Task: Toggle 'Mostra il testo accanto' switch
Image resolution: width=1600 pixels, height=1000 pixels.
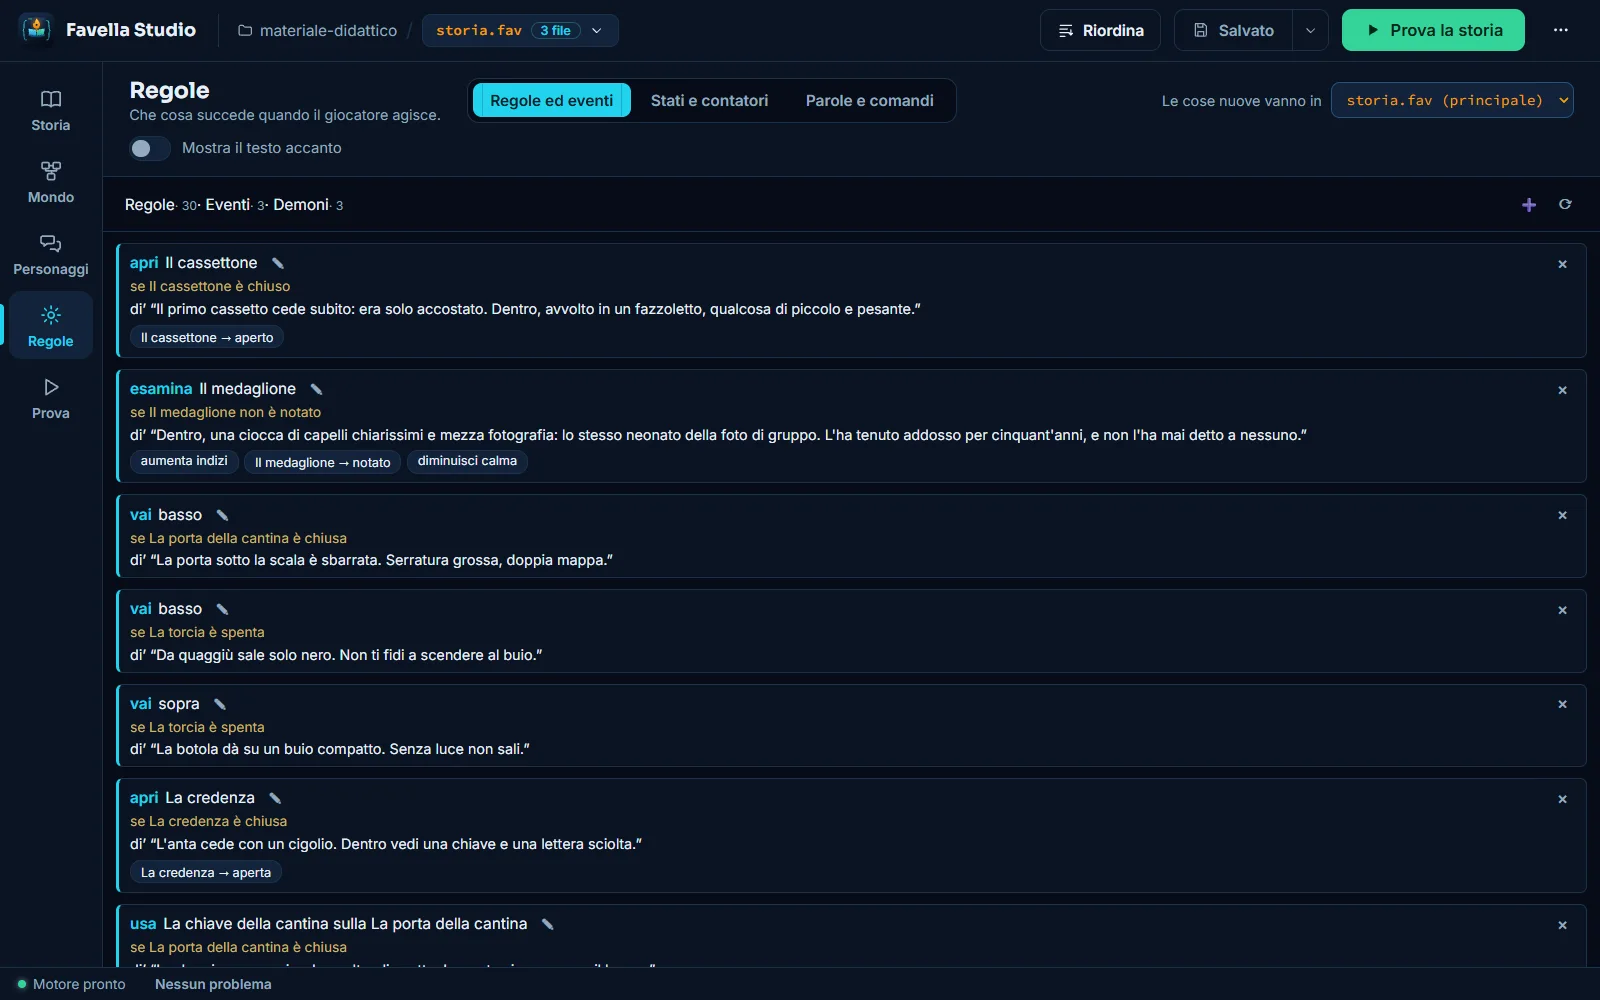Action: [149, 148]
